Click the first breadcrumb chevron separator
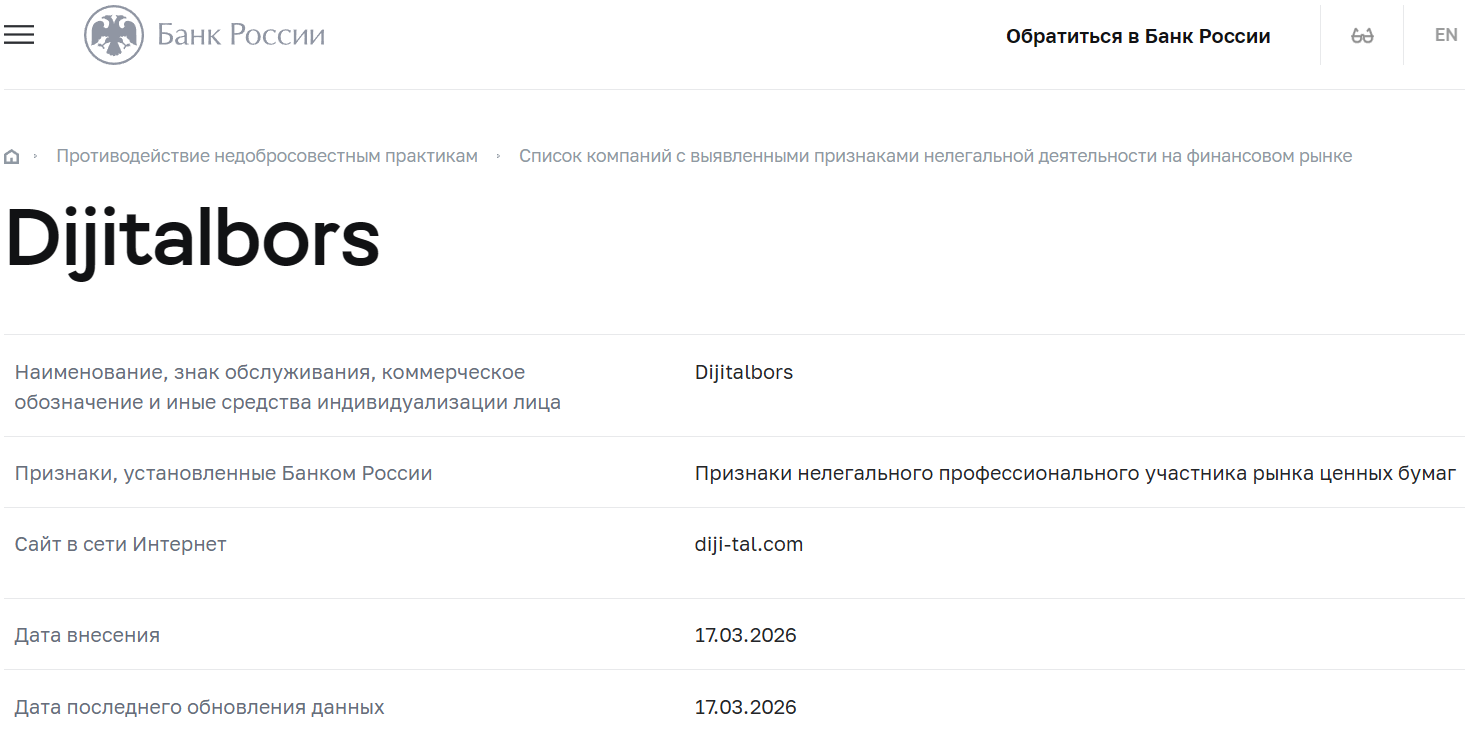Screen dimensions: 1465x737 36,156
